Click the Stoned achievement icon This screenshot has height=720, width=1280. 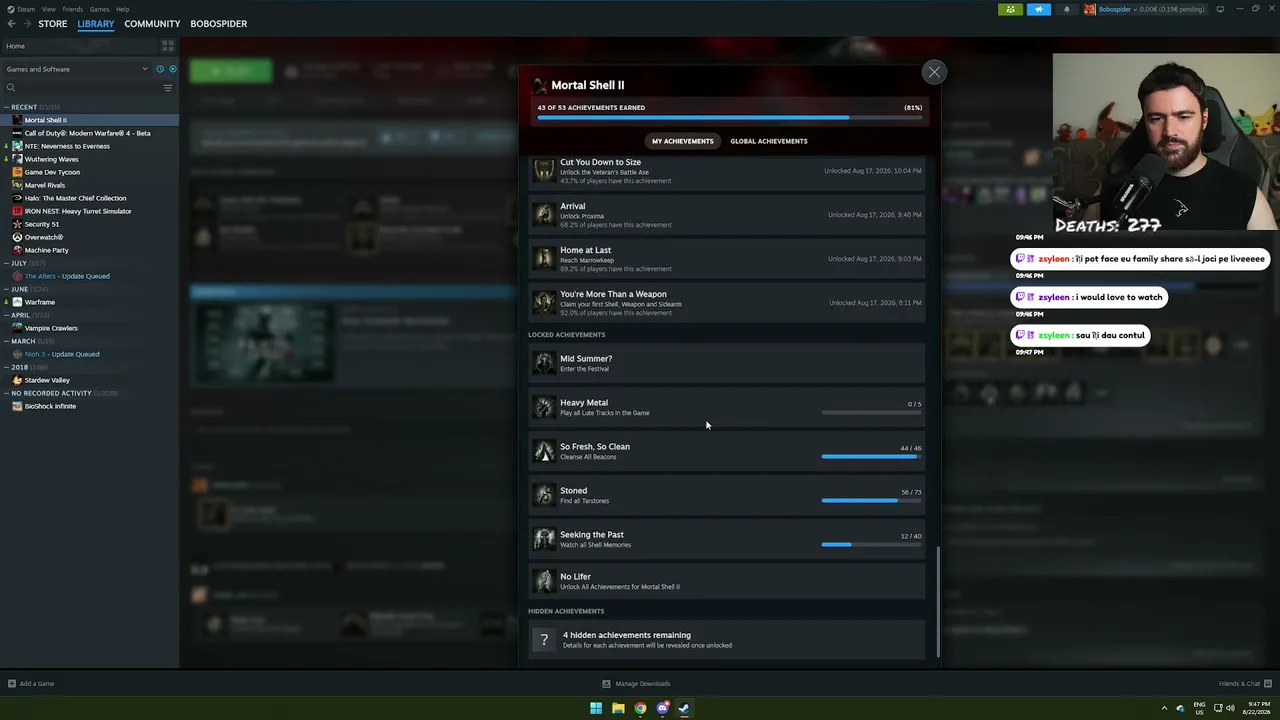point(544,495)
